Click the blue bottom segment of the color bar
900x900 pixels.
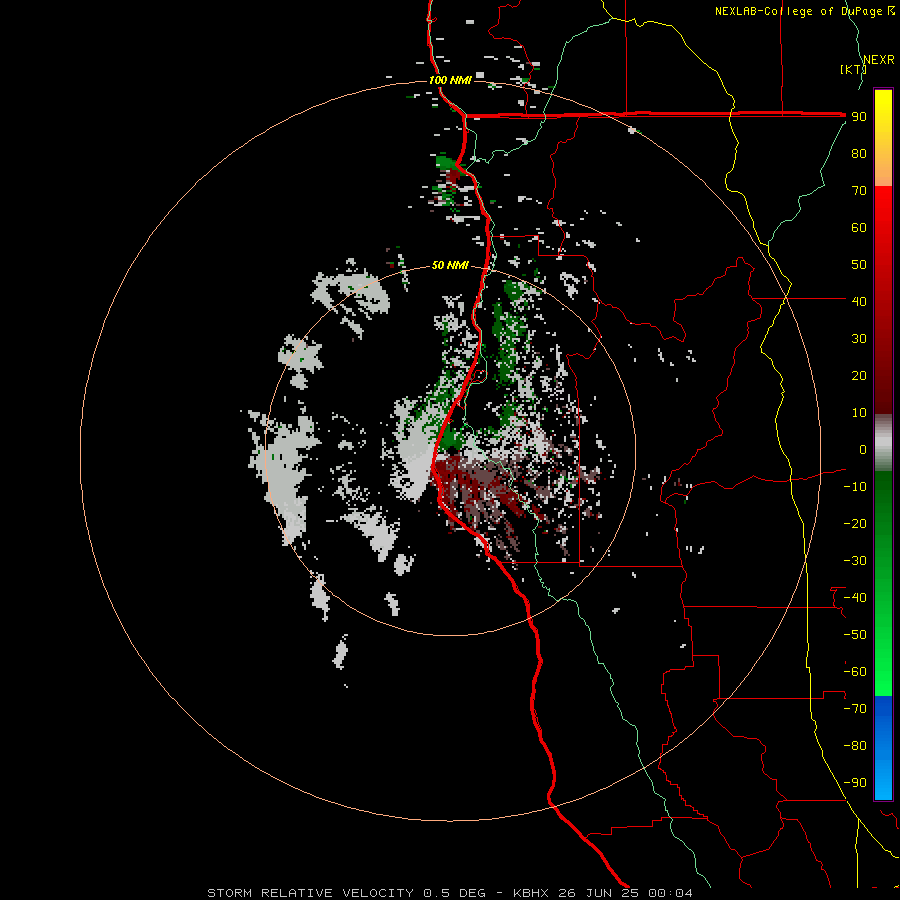(883, 747)
